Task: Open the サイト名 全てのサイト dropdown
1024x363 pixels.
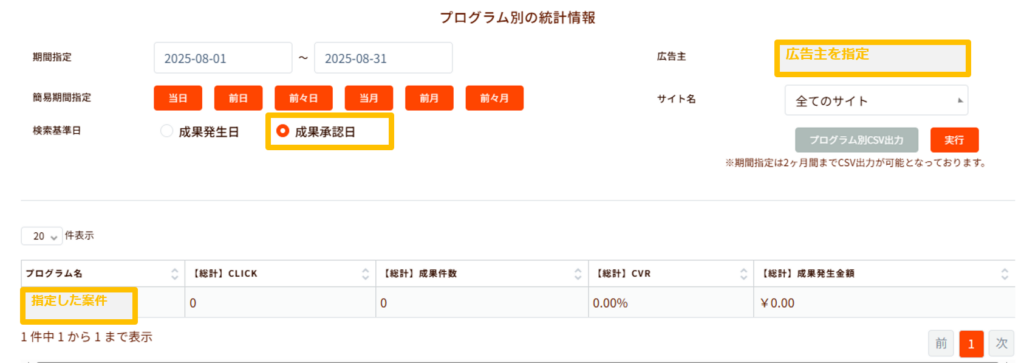Action: [876, 101]
